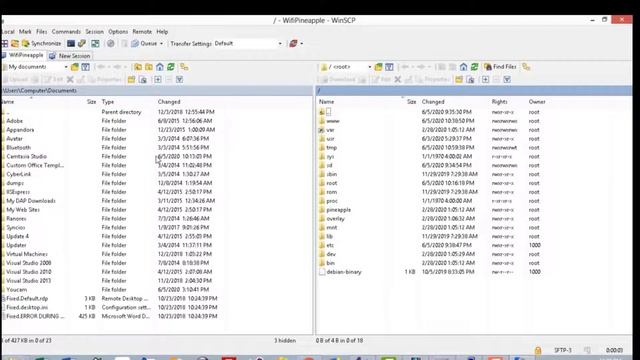The image size is (640, 360).
Task: Select the pineapple folder in remote panel
Action: [338, 210]
